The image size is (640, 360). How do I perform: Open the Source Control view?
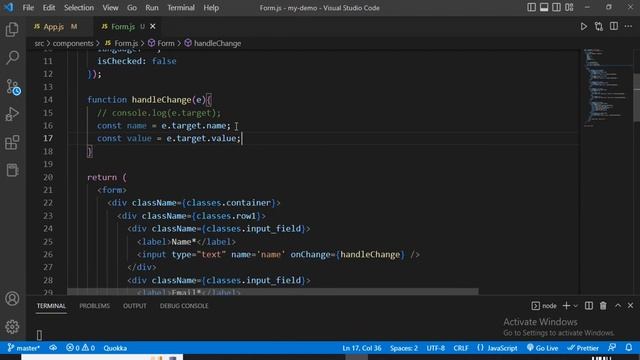(x=13, y=87)
